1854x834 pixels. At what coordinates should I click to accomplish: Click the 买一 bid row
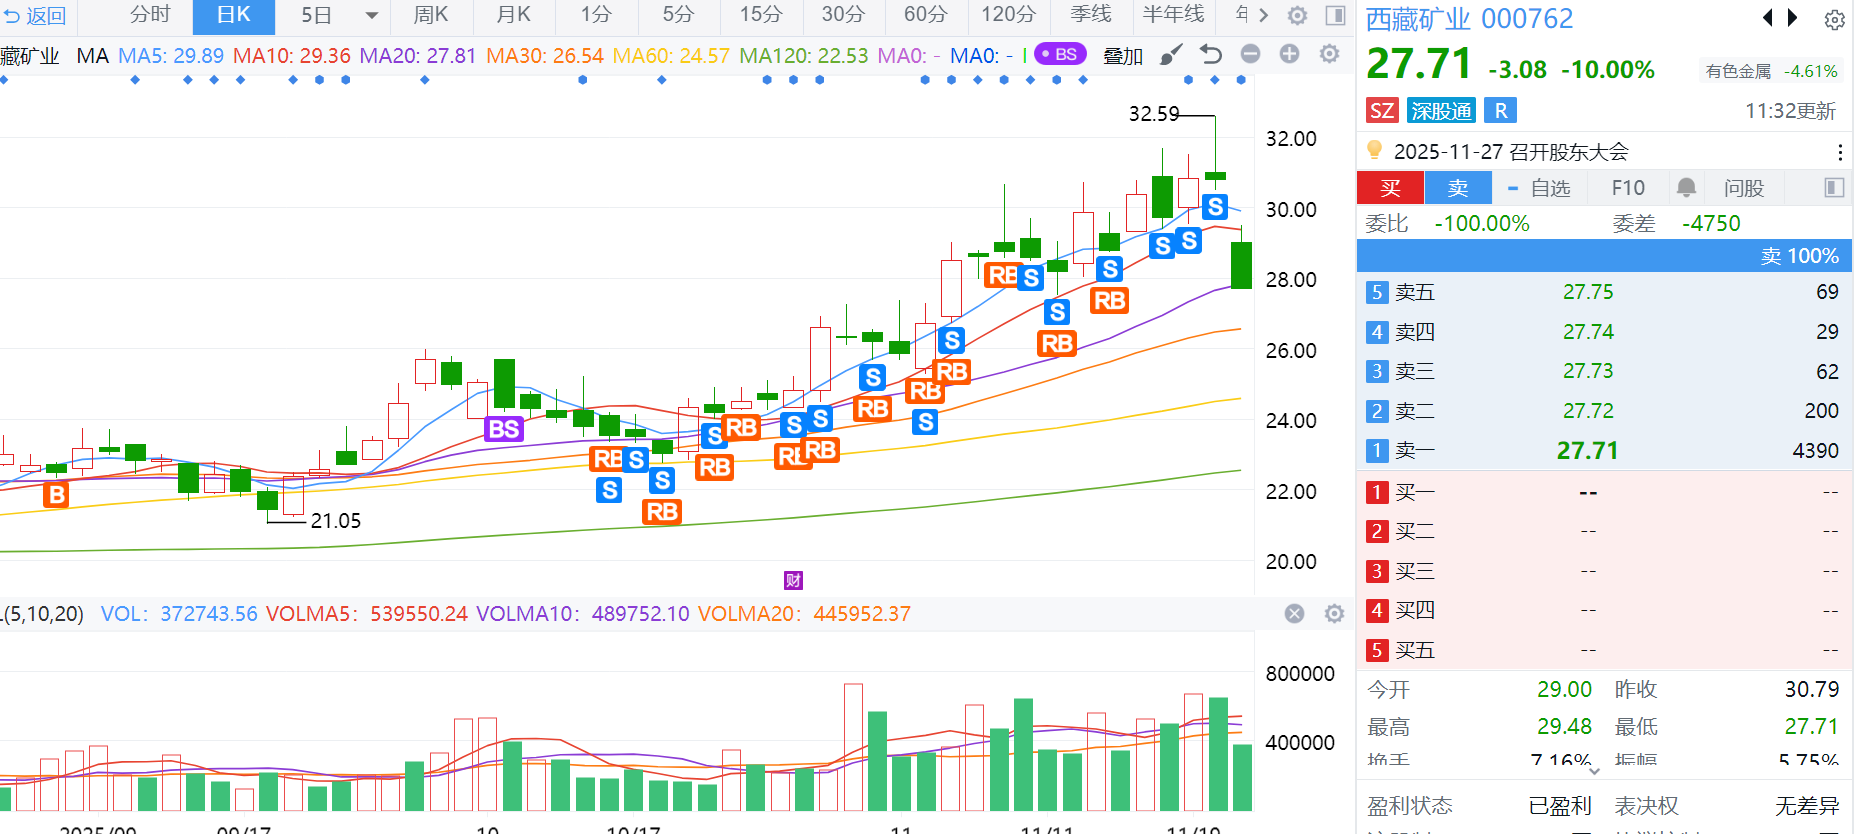click(x=1604, y=492)
